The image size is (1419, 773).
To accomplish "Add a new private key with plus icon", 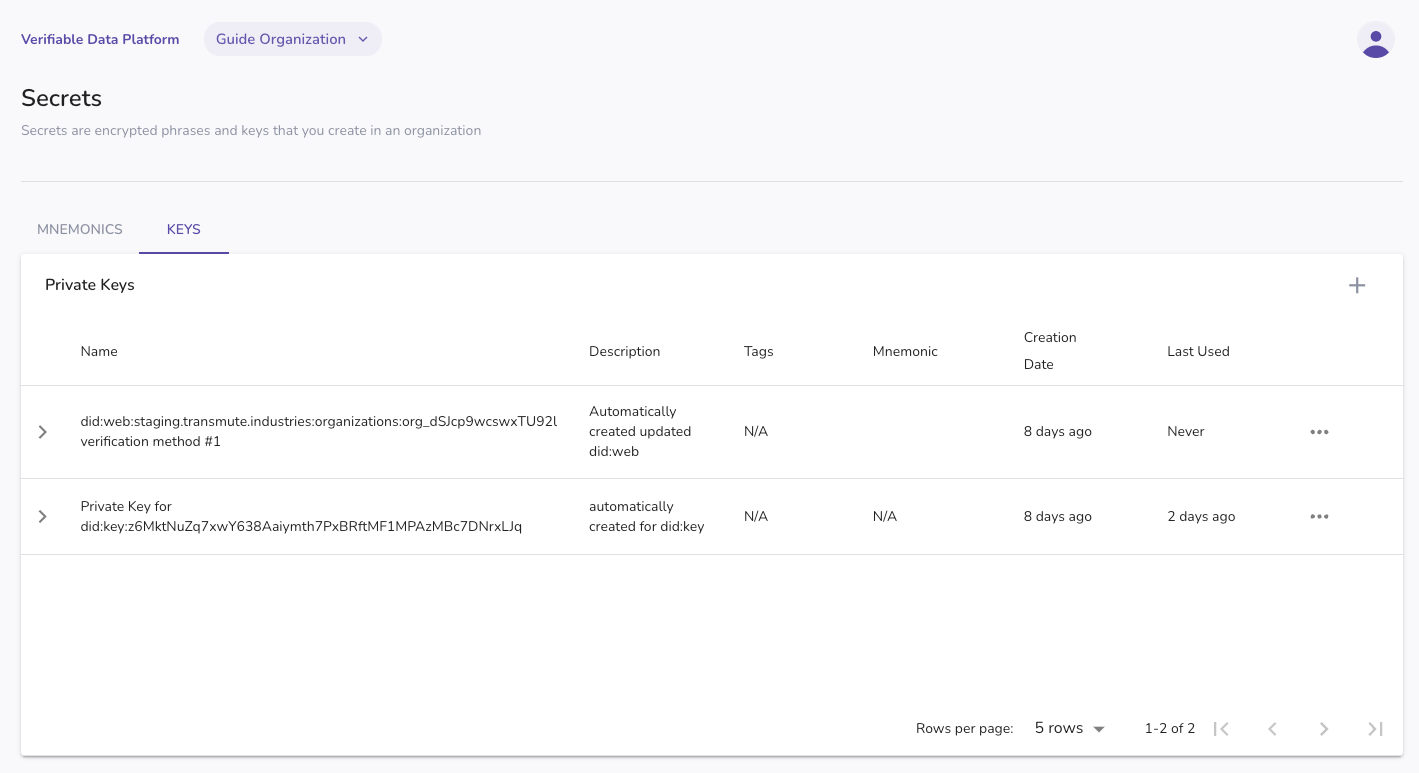I will click(1357, 285).
